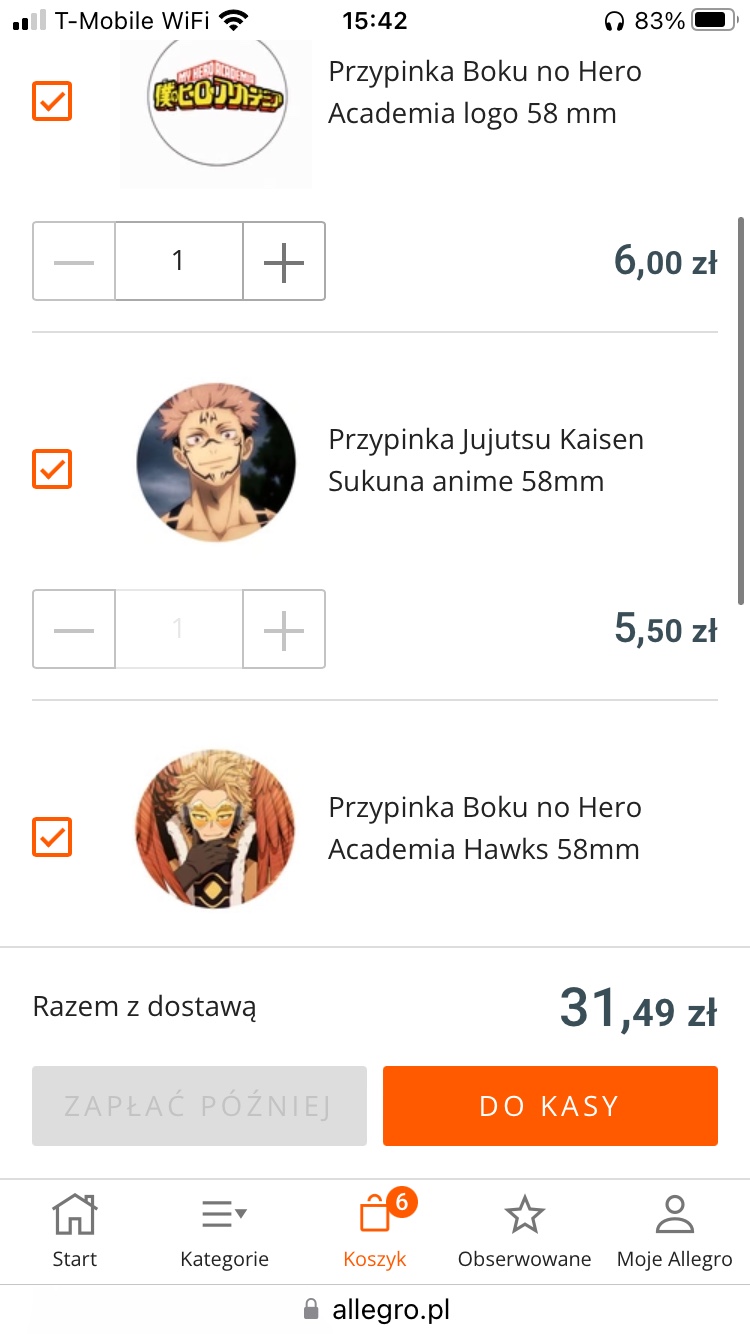Open the Obserwowane star icon

coord(524,1215)
